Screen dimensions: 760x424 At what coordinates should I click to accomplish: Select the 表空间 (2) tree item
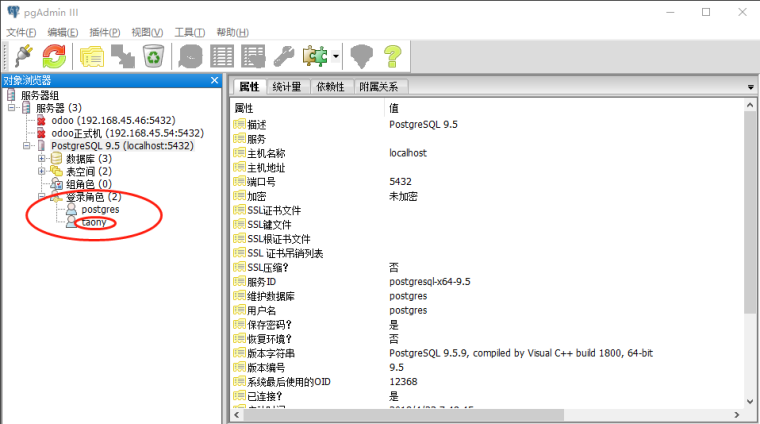pyautogui.click(x=89, y=171)
